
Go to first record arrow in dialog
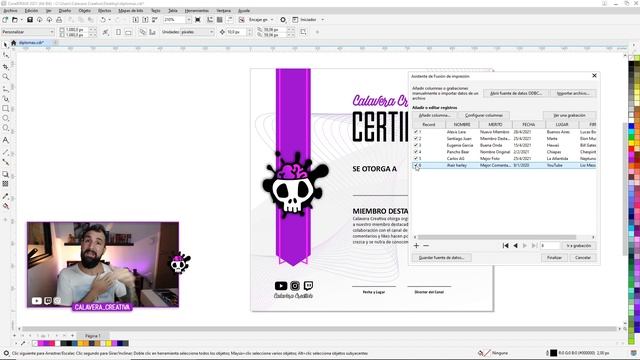pyautogui.click(x=505, y=246)
